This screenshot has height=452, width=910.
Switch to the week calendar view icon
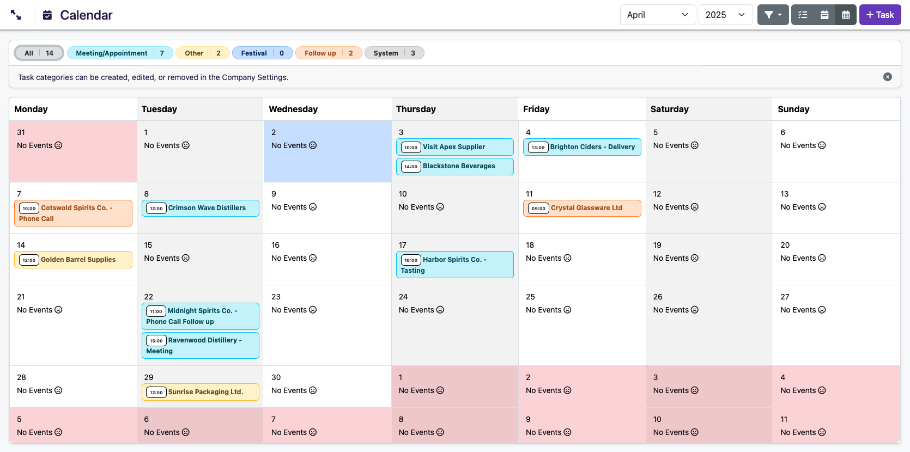[824, 15]
